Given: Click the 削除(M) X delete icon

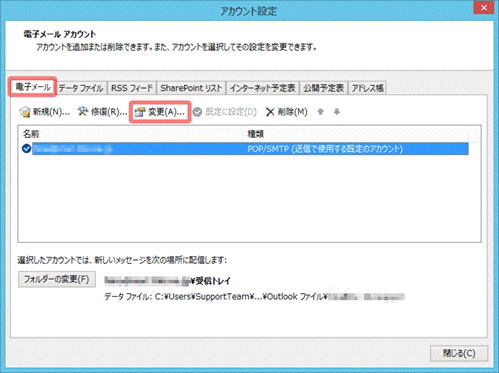Looking at the screenshot, I should click(x=270, y=112).
